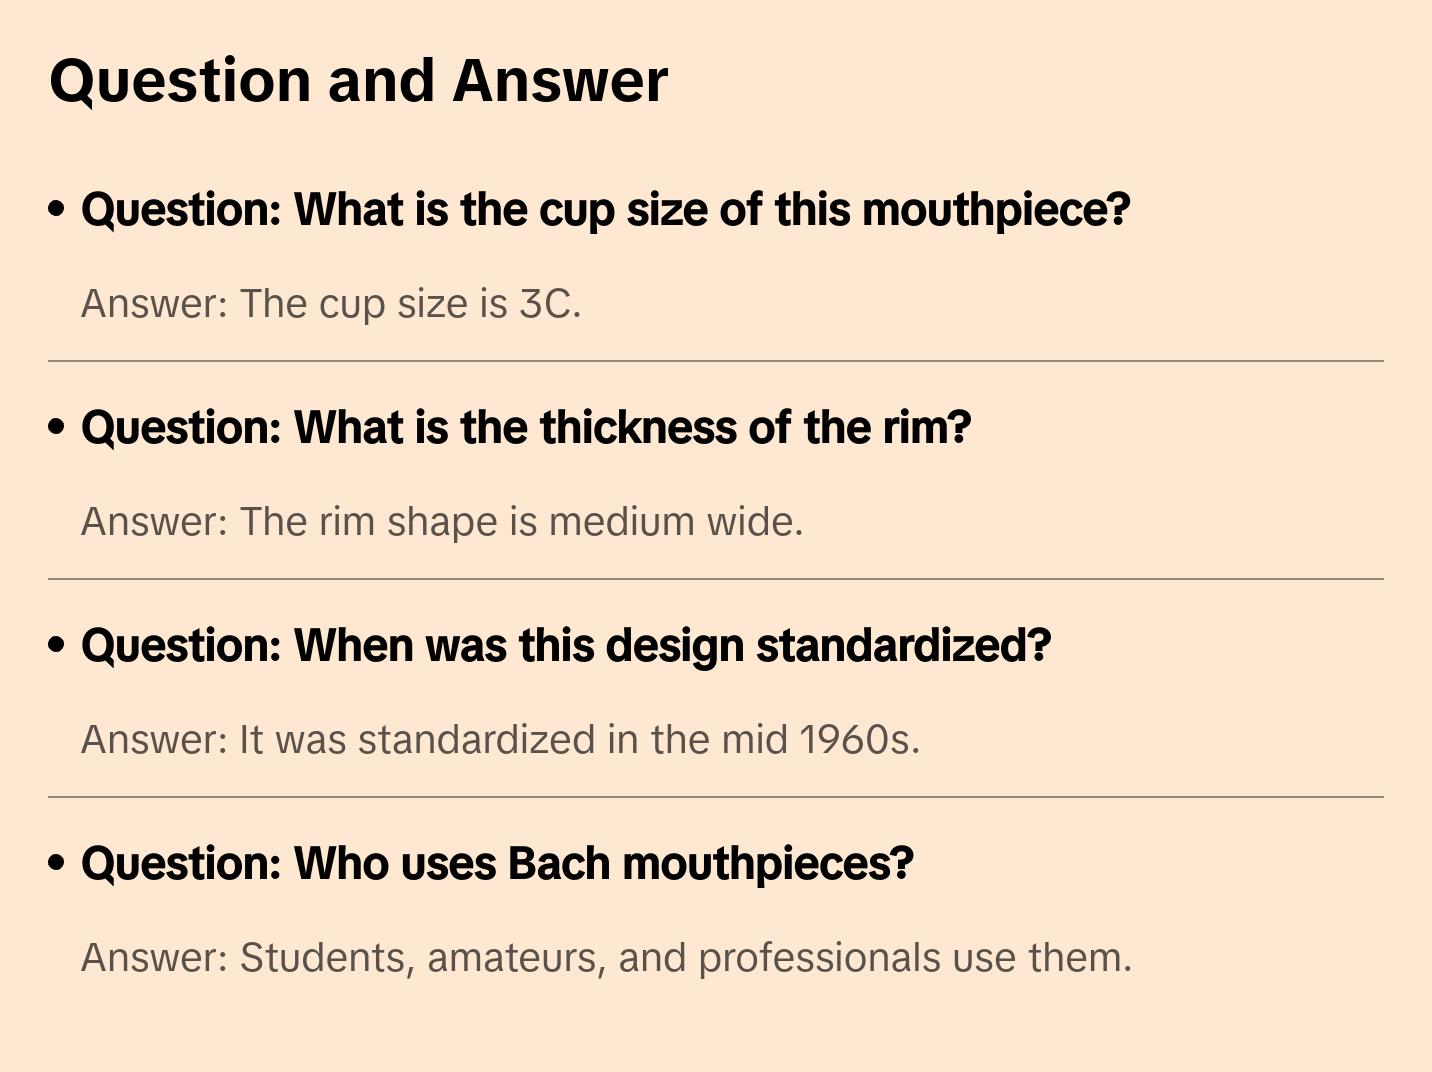Select the question about design standardization
Screen dimensions: 1432x1072
(566, 646)
